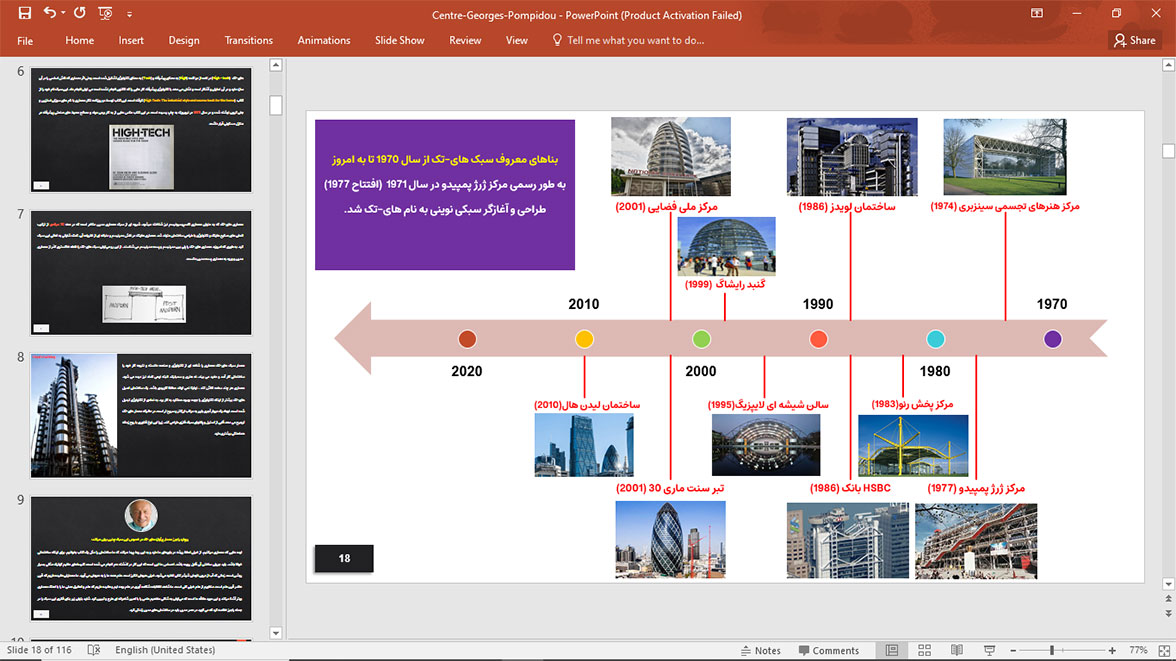Open Customize Quick Access Toolbar dropdown

129,14
